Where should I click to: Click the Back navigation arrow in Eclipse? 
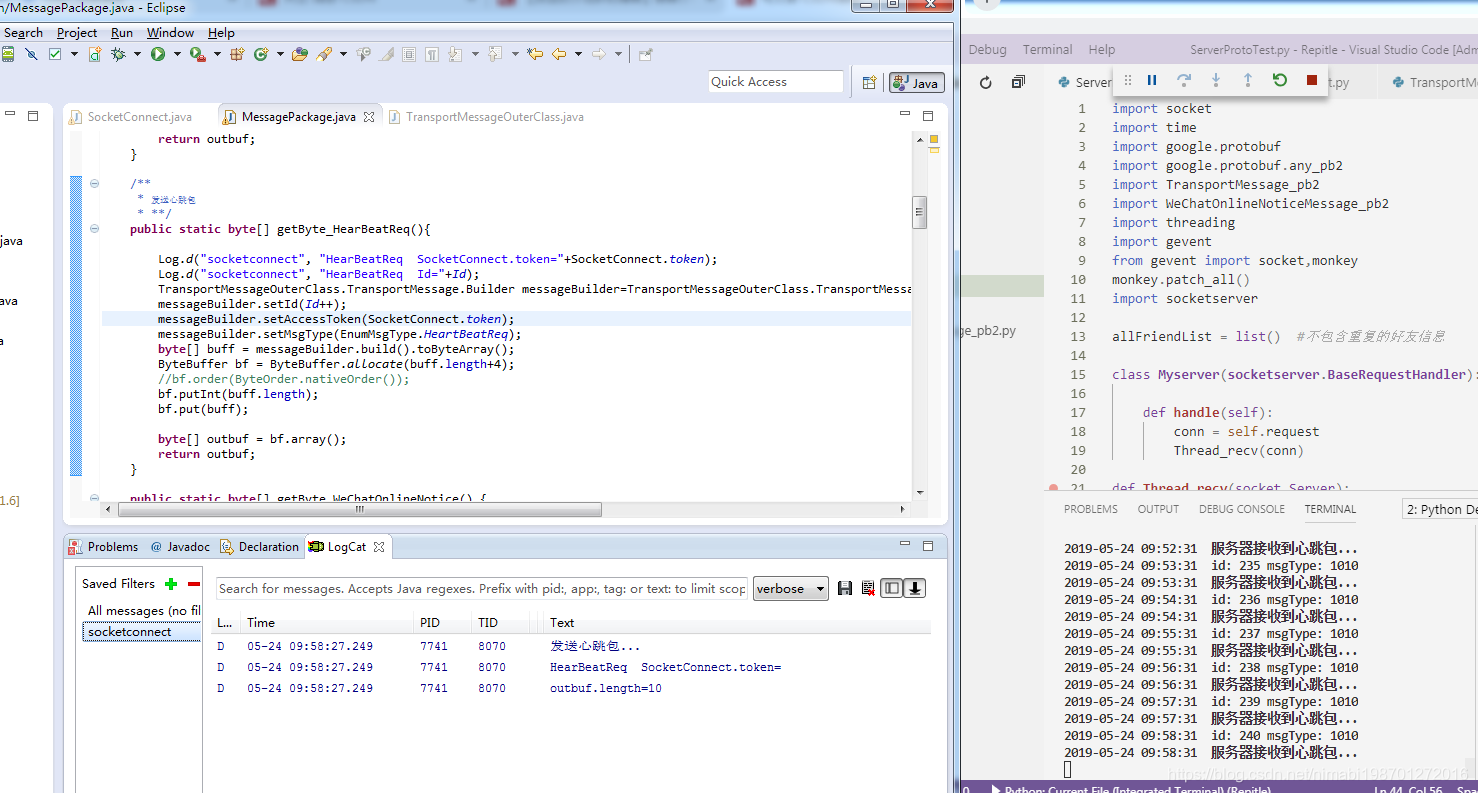(559, 54)
